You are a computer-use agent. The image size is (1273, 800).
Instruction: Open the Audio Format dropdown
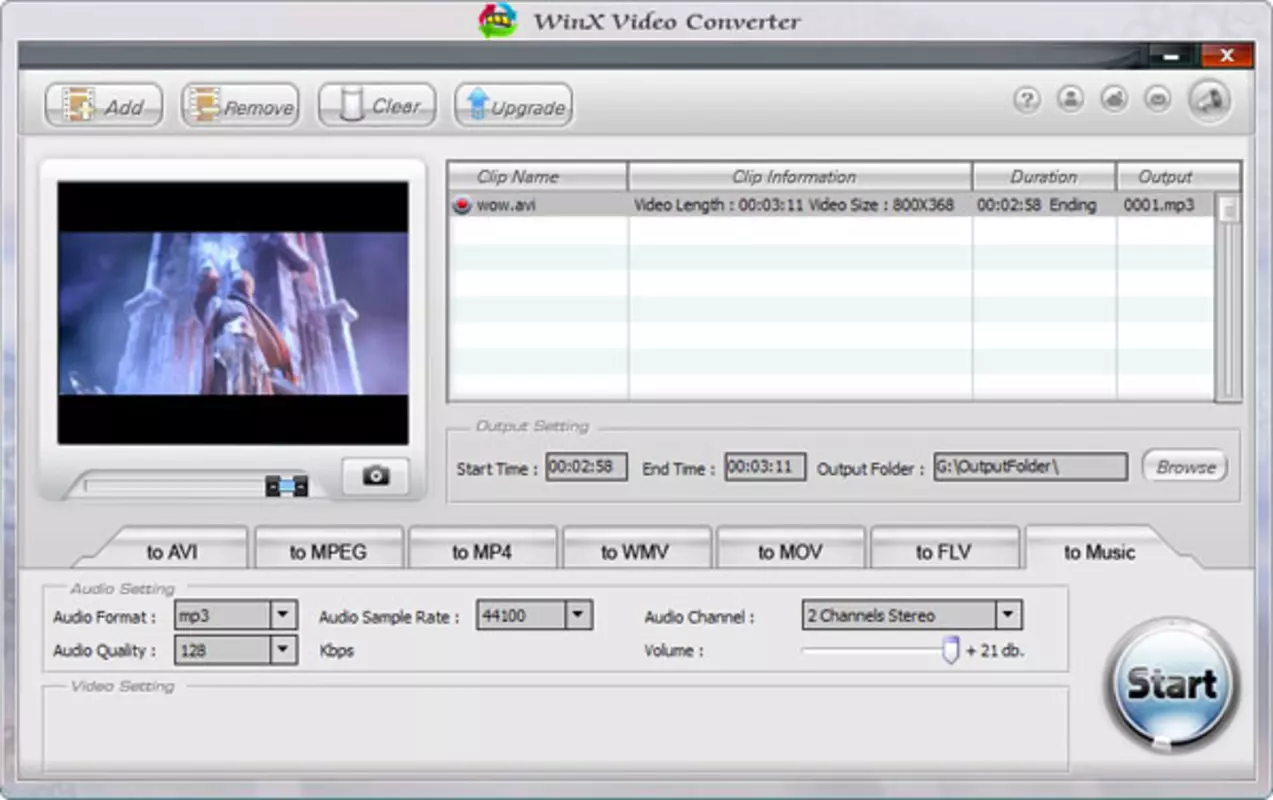pyautogui.click(x=236, y=616)
